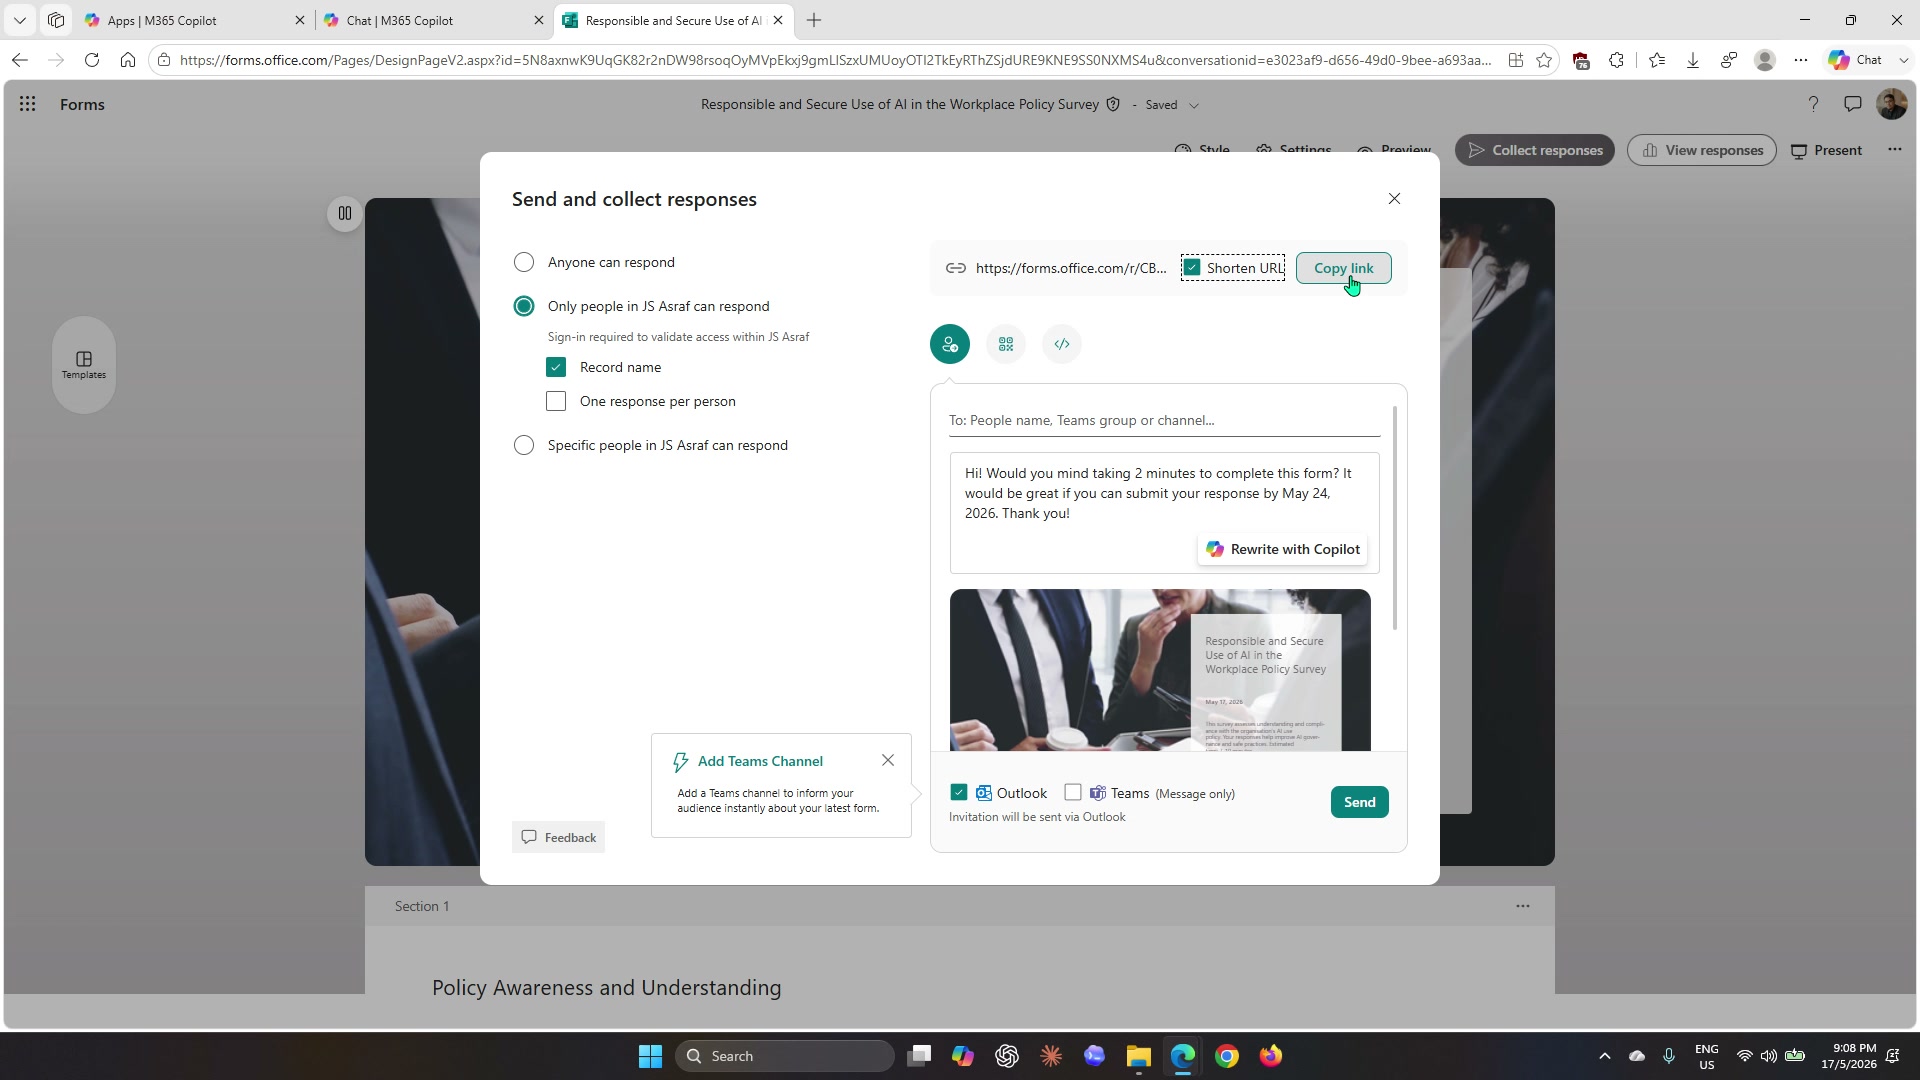
Task: Open Firefox from the taskbar
Action: coord(1270,1056)
